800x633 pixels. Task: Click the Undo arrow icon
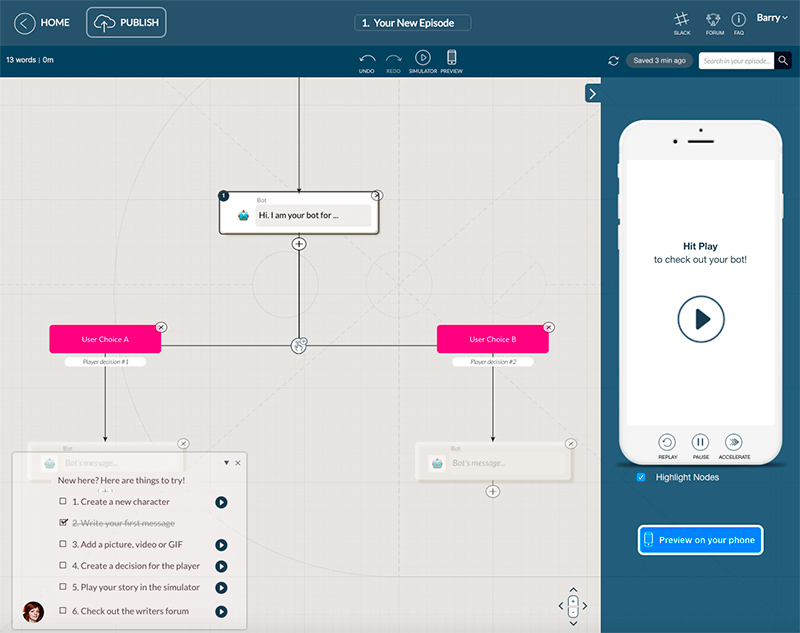[x=366, y=58]
